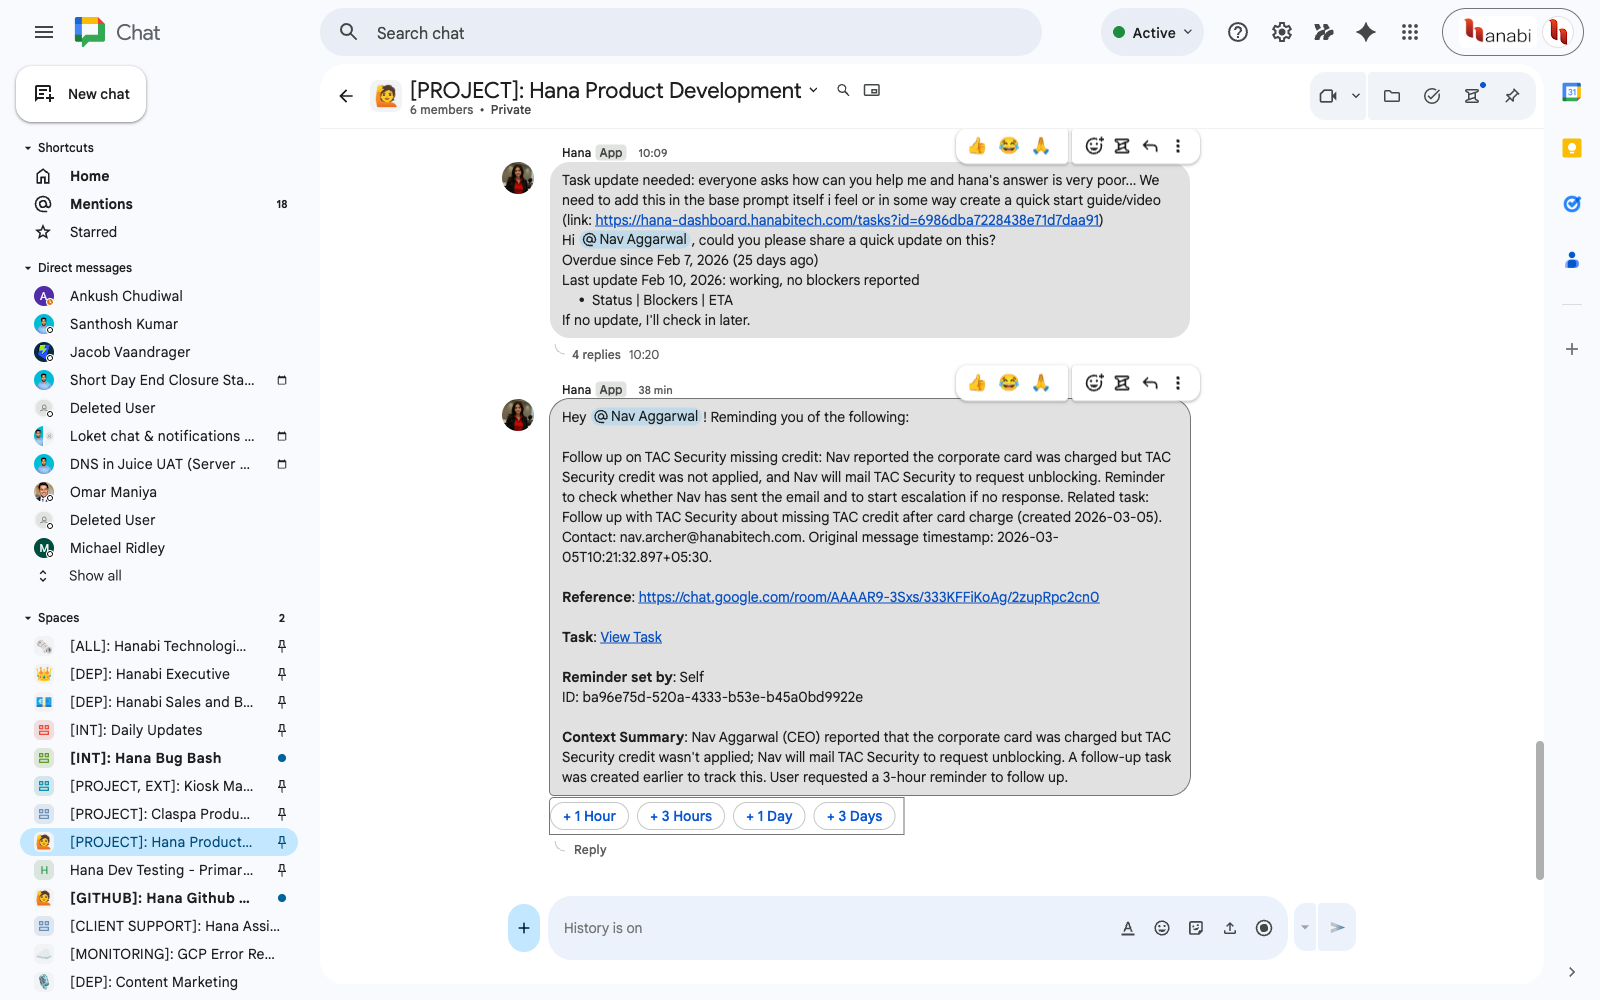Screen dimensions: 1600x1000
Task: Go to the Mentions section
Action: coord(101,204)
